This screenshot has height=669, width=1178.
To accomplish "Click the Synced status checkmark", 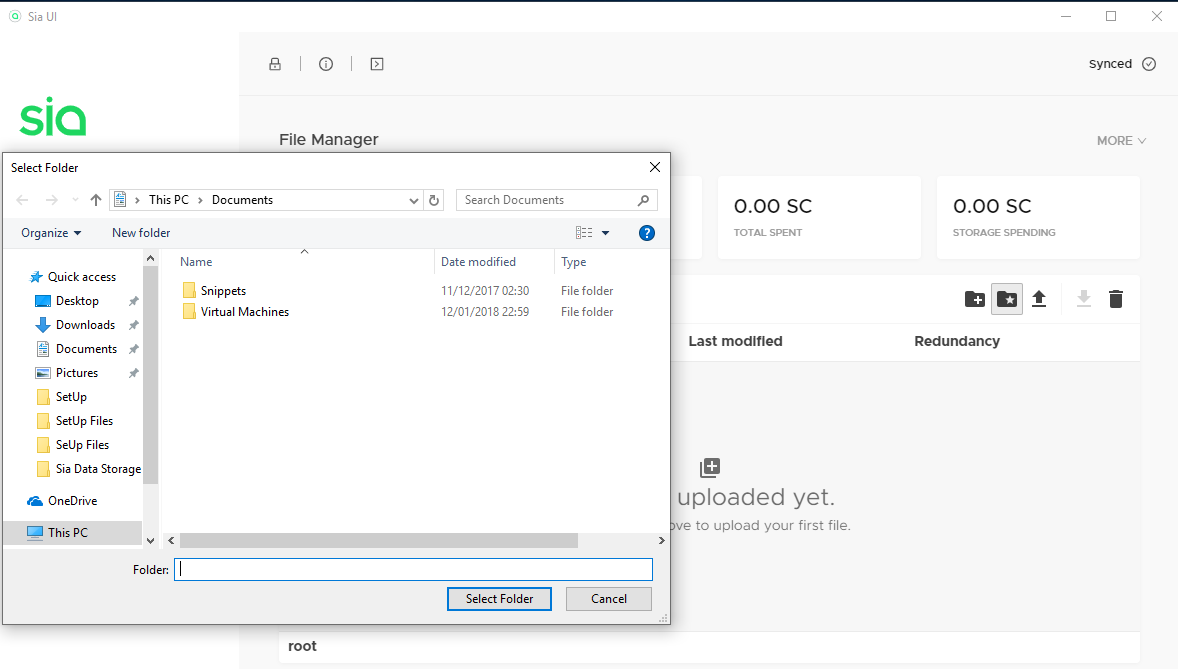I will tap(1148, 63).
